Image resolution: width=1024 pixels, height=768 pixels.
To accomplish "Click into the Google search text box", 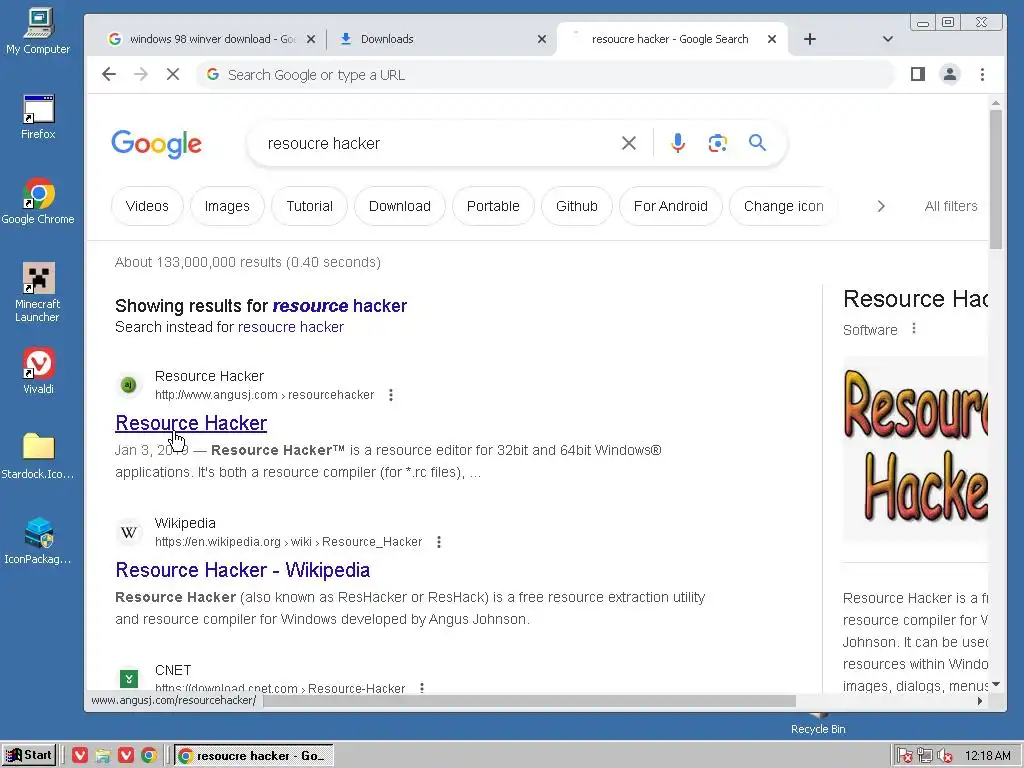I will tap(438, 143).
